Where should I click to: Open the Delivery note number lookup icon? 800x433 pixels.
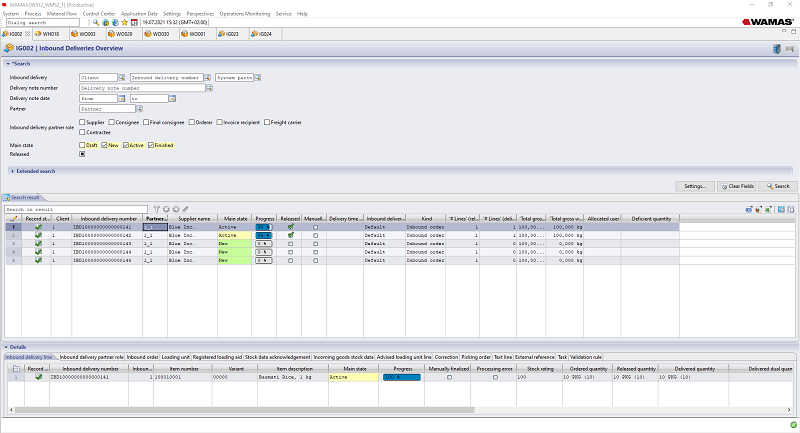[209, 88]
